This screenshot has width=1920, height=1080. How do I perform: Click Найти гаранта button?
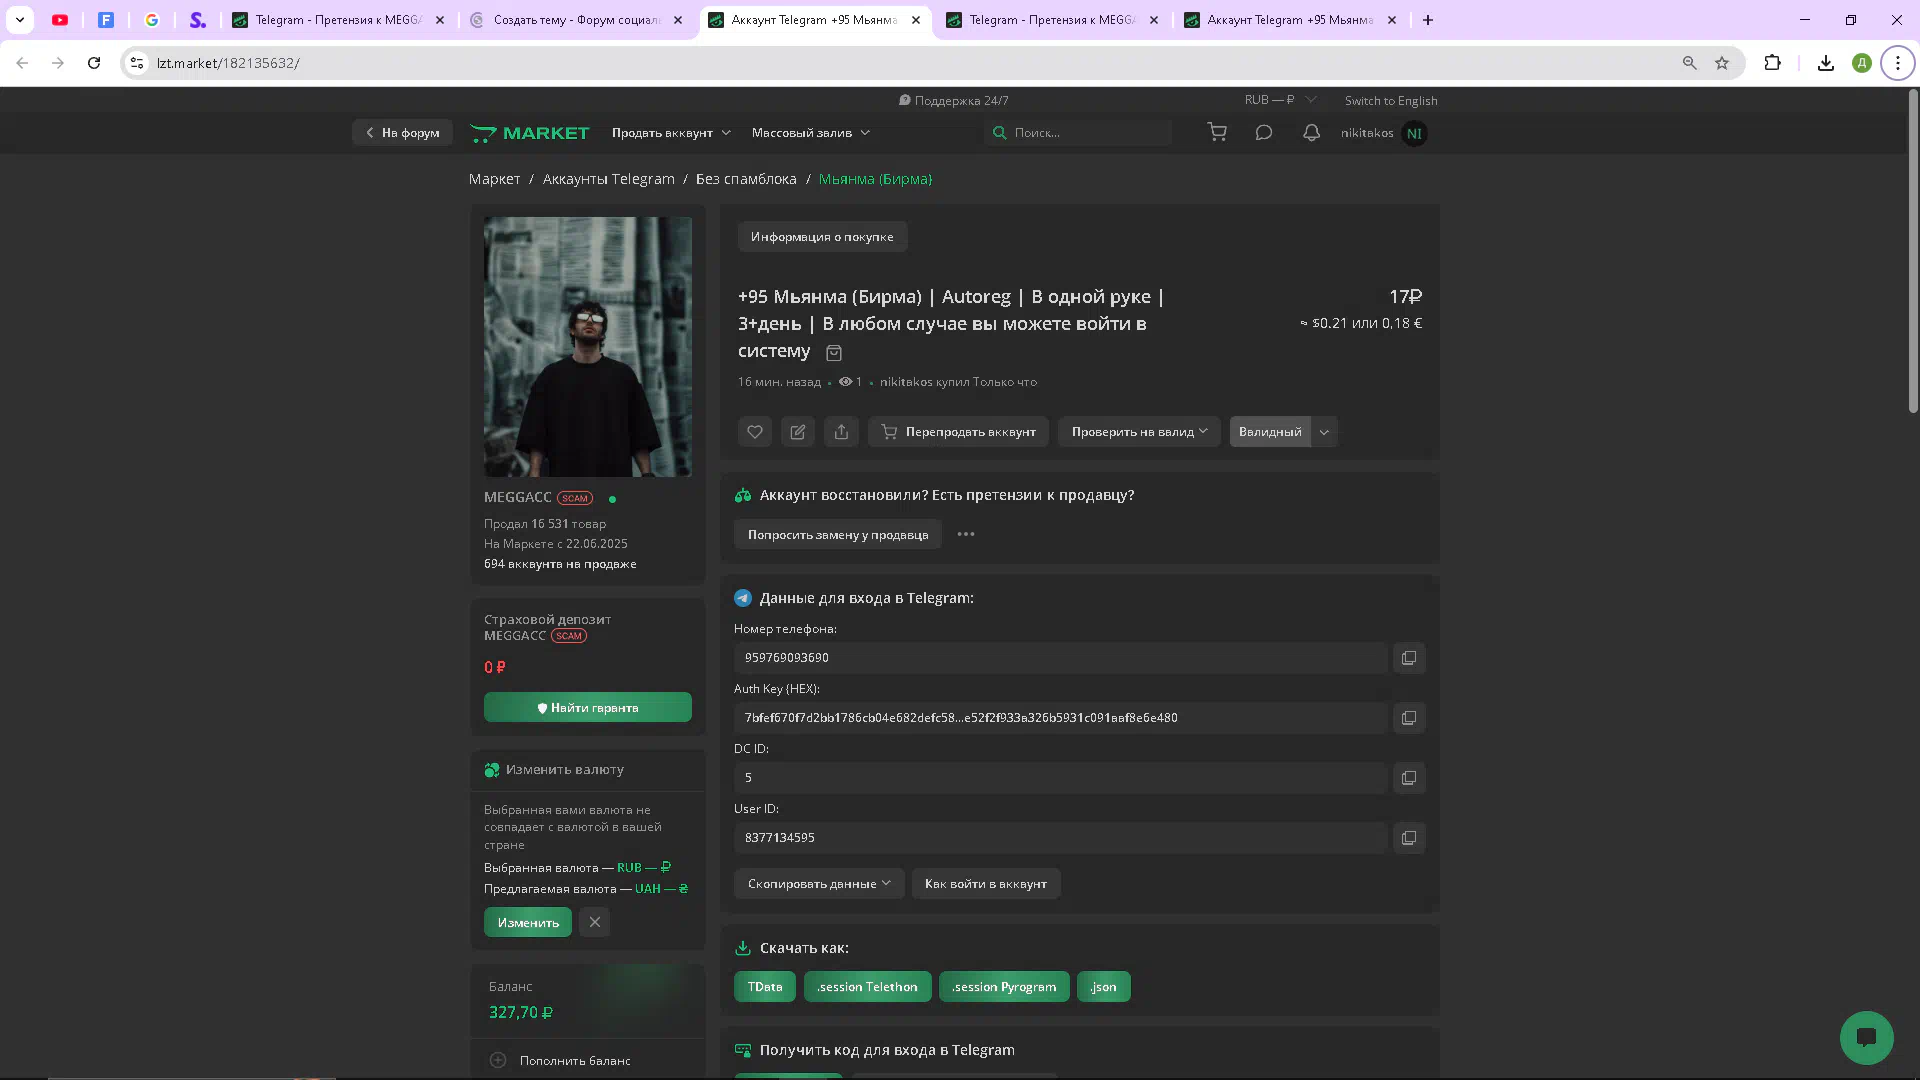(x=588, y=707)
